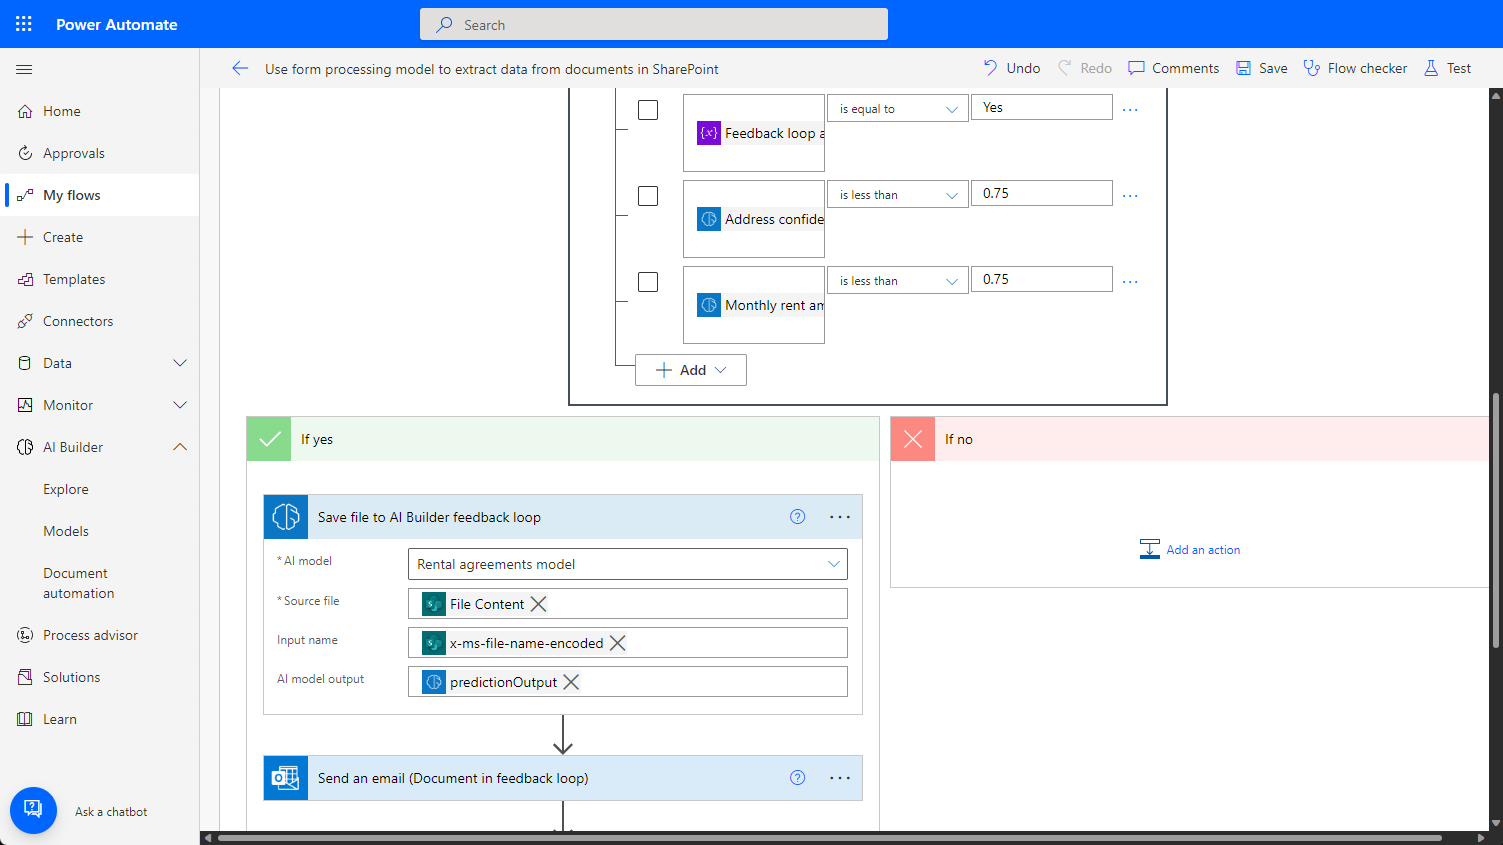Click the Test flask icon

1431,68
